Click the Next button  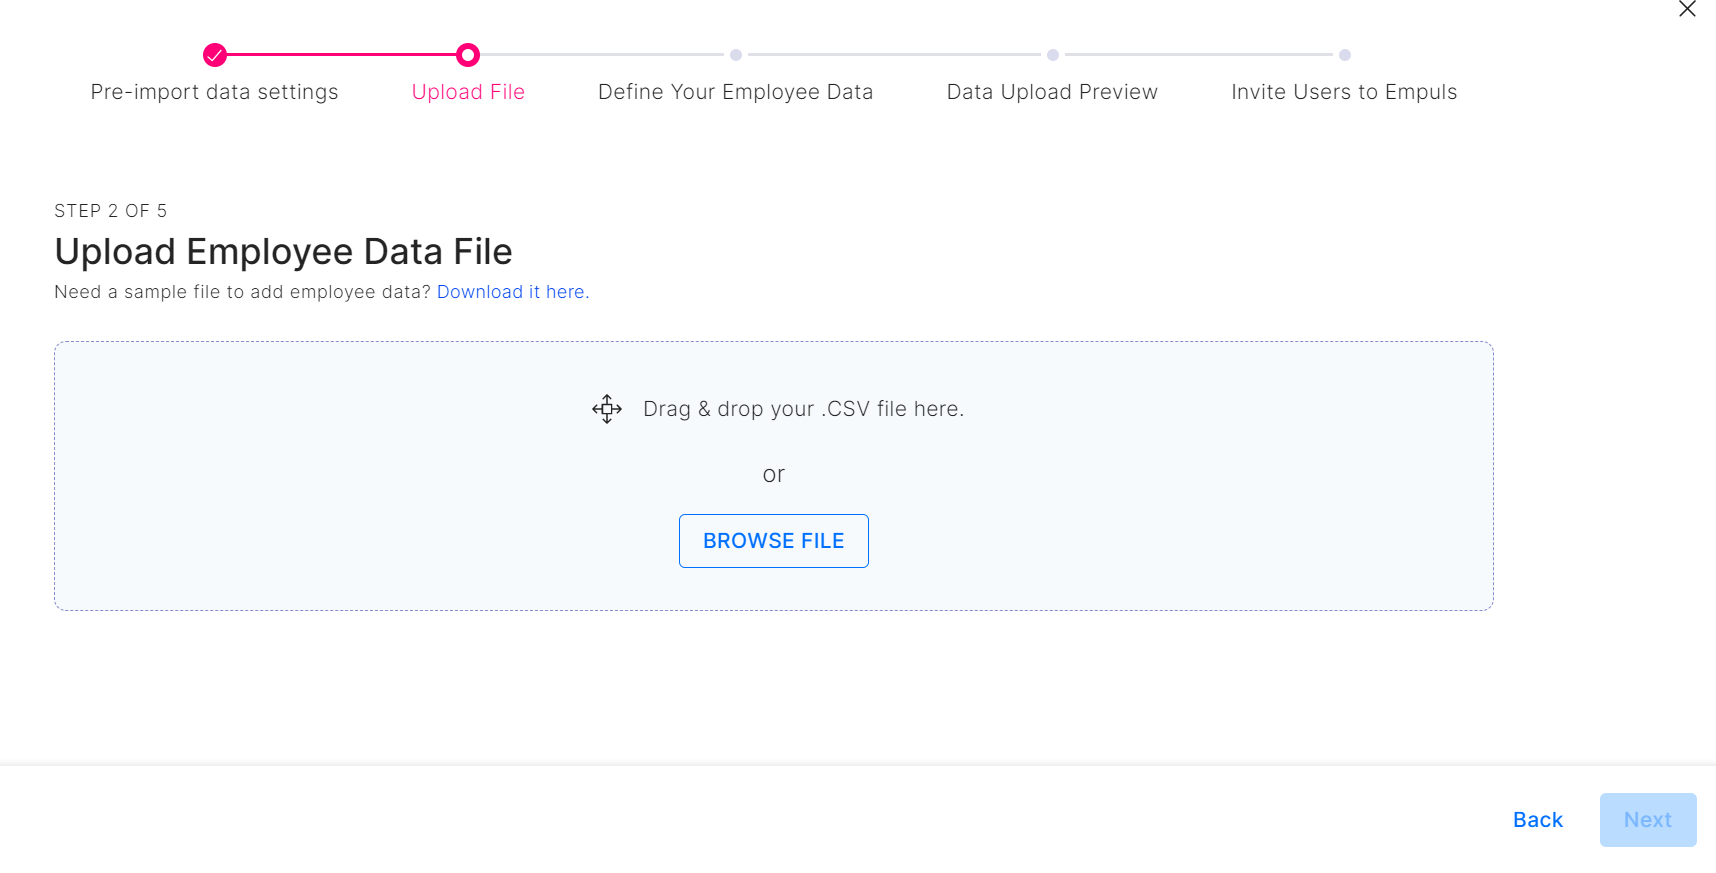[1647, 820]
